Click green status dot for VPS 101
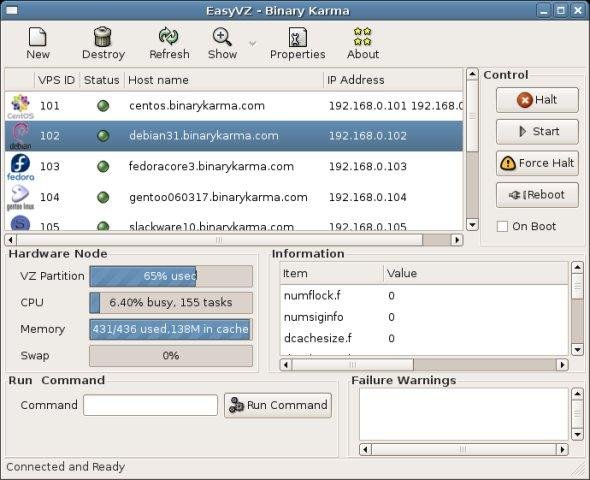 [103, 106]
